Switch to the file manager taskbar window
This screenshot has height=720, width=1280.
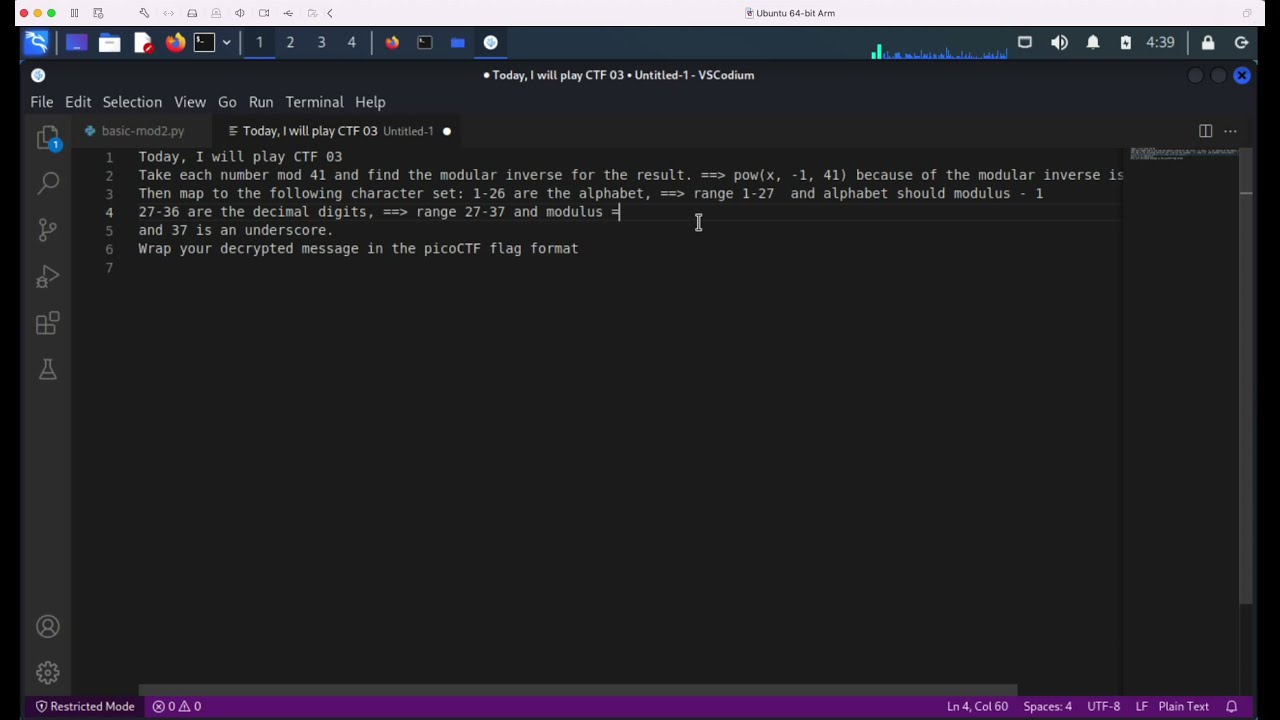tap(458, 42)
